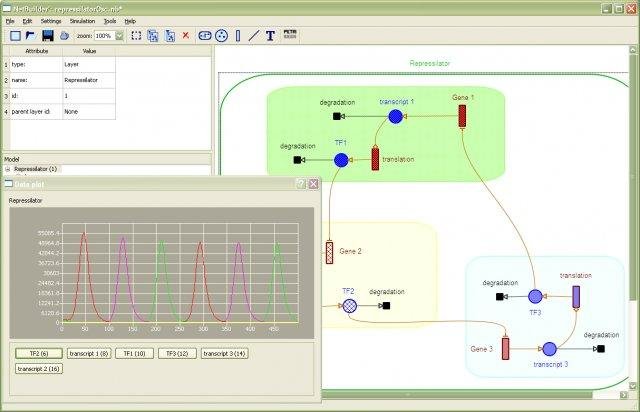Image resolution: width=640 pixels, height=412 pixels.
Task: Open the Edit menu
Action: [27, 21]
